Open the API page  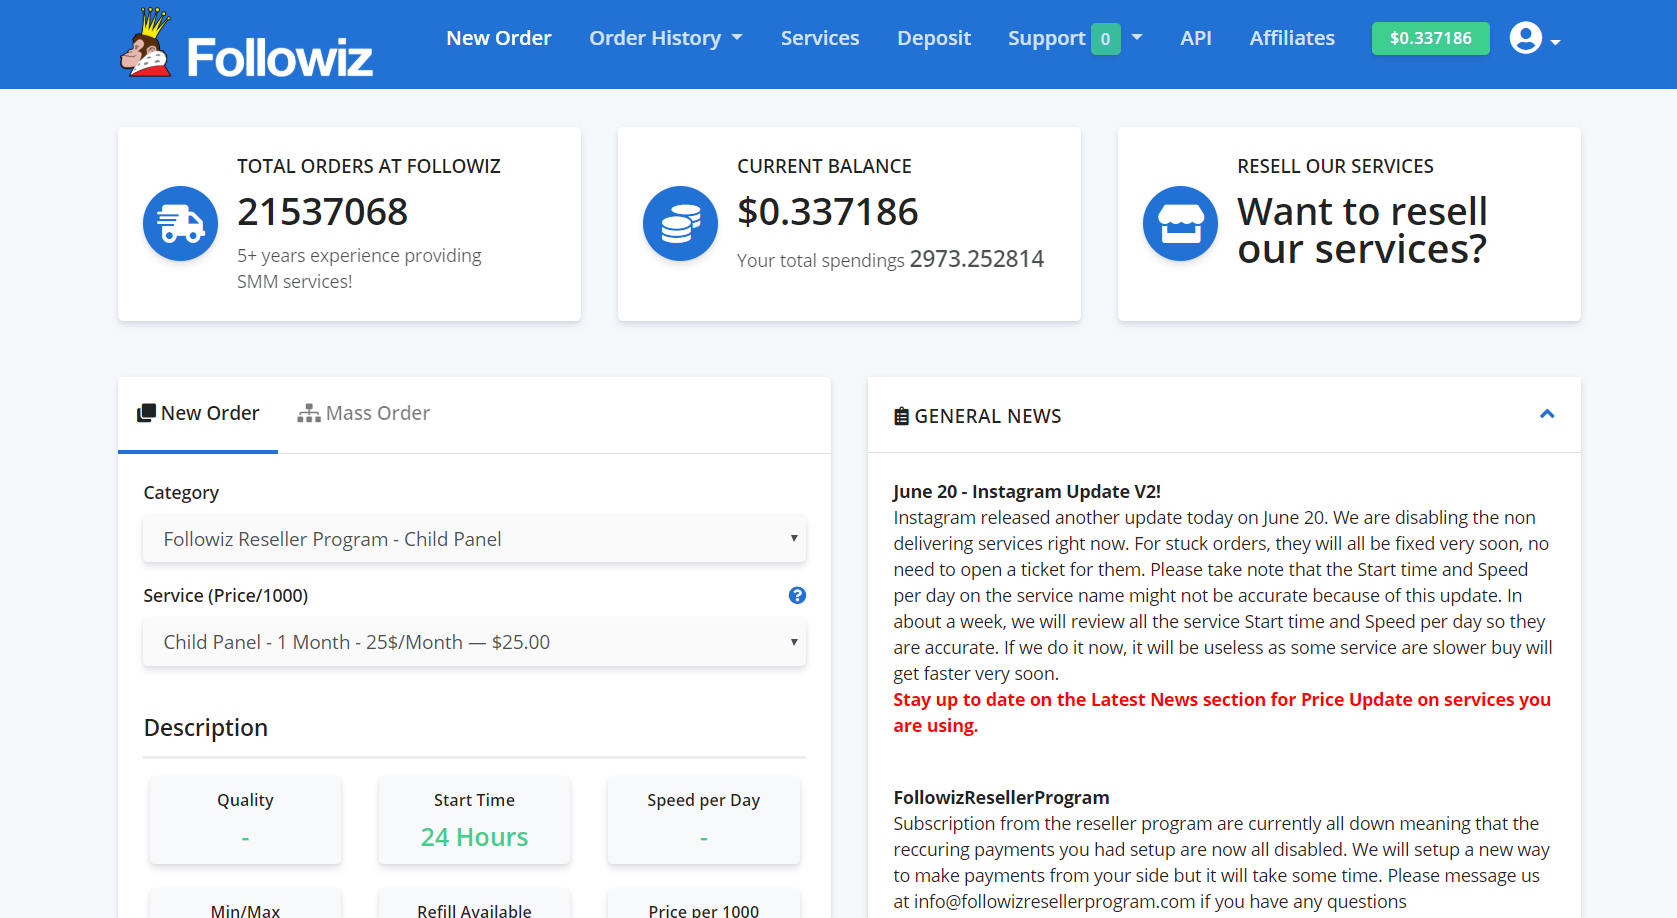click(x=1196, y=38)
